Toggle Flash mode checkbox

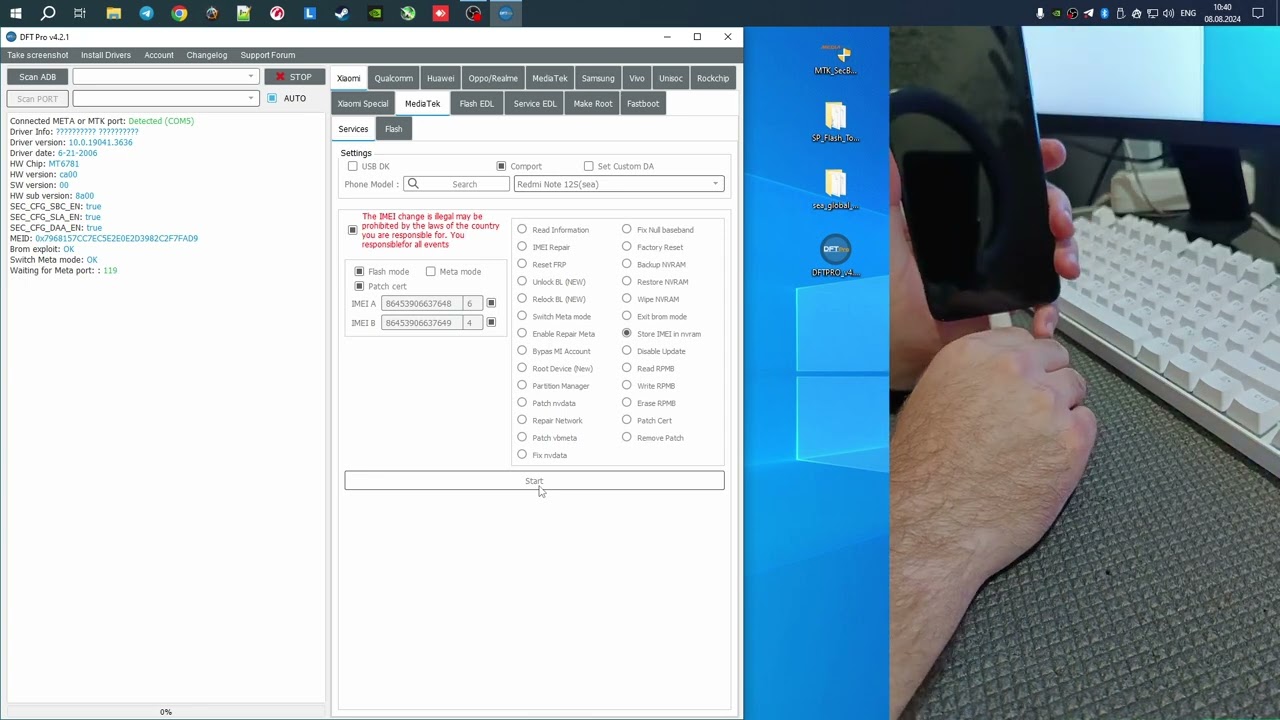pos(359,272)
